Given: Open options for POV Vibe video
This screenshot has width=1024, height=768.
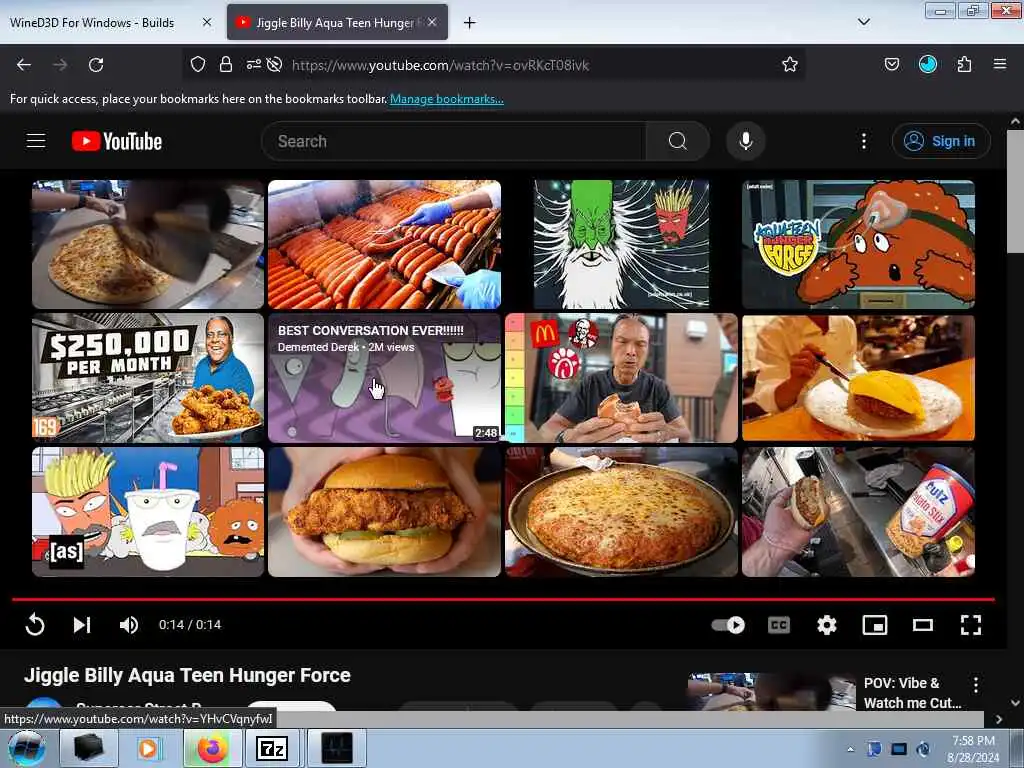Looking at the screenshot, I should 975,684.
